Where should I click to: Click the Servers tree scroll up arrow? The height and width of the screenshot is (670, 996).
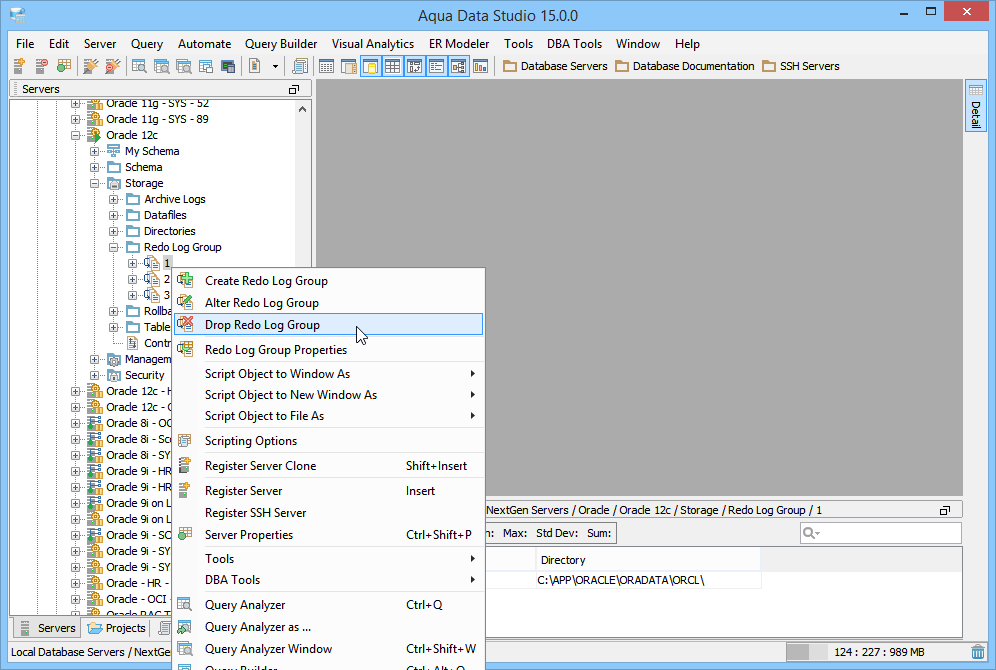point(302,109)
